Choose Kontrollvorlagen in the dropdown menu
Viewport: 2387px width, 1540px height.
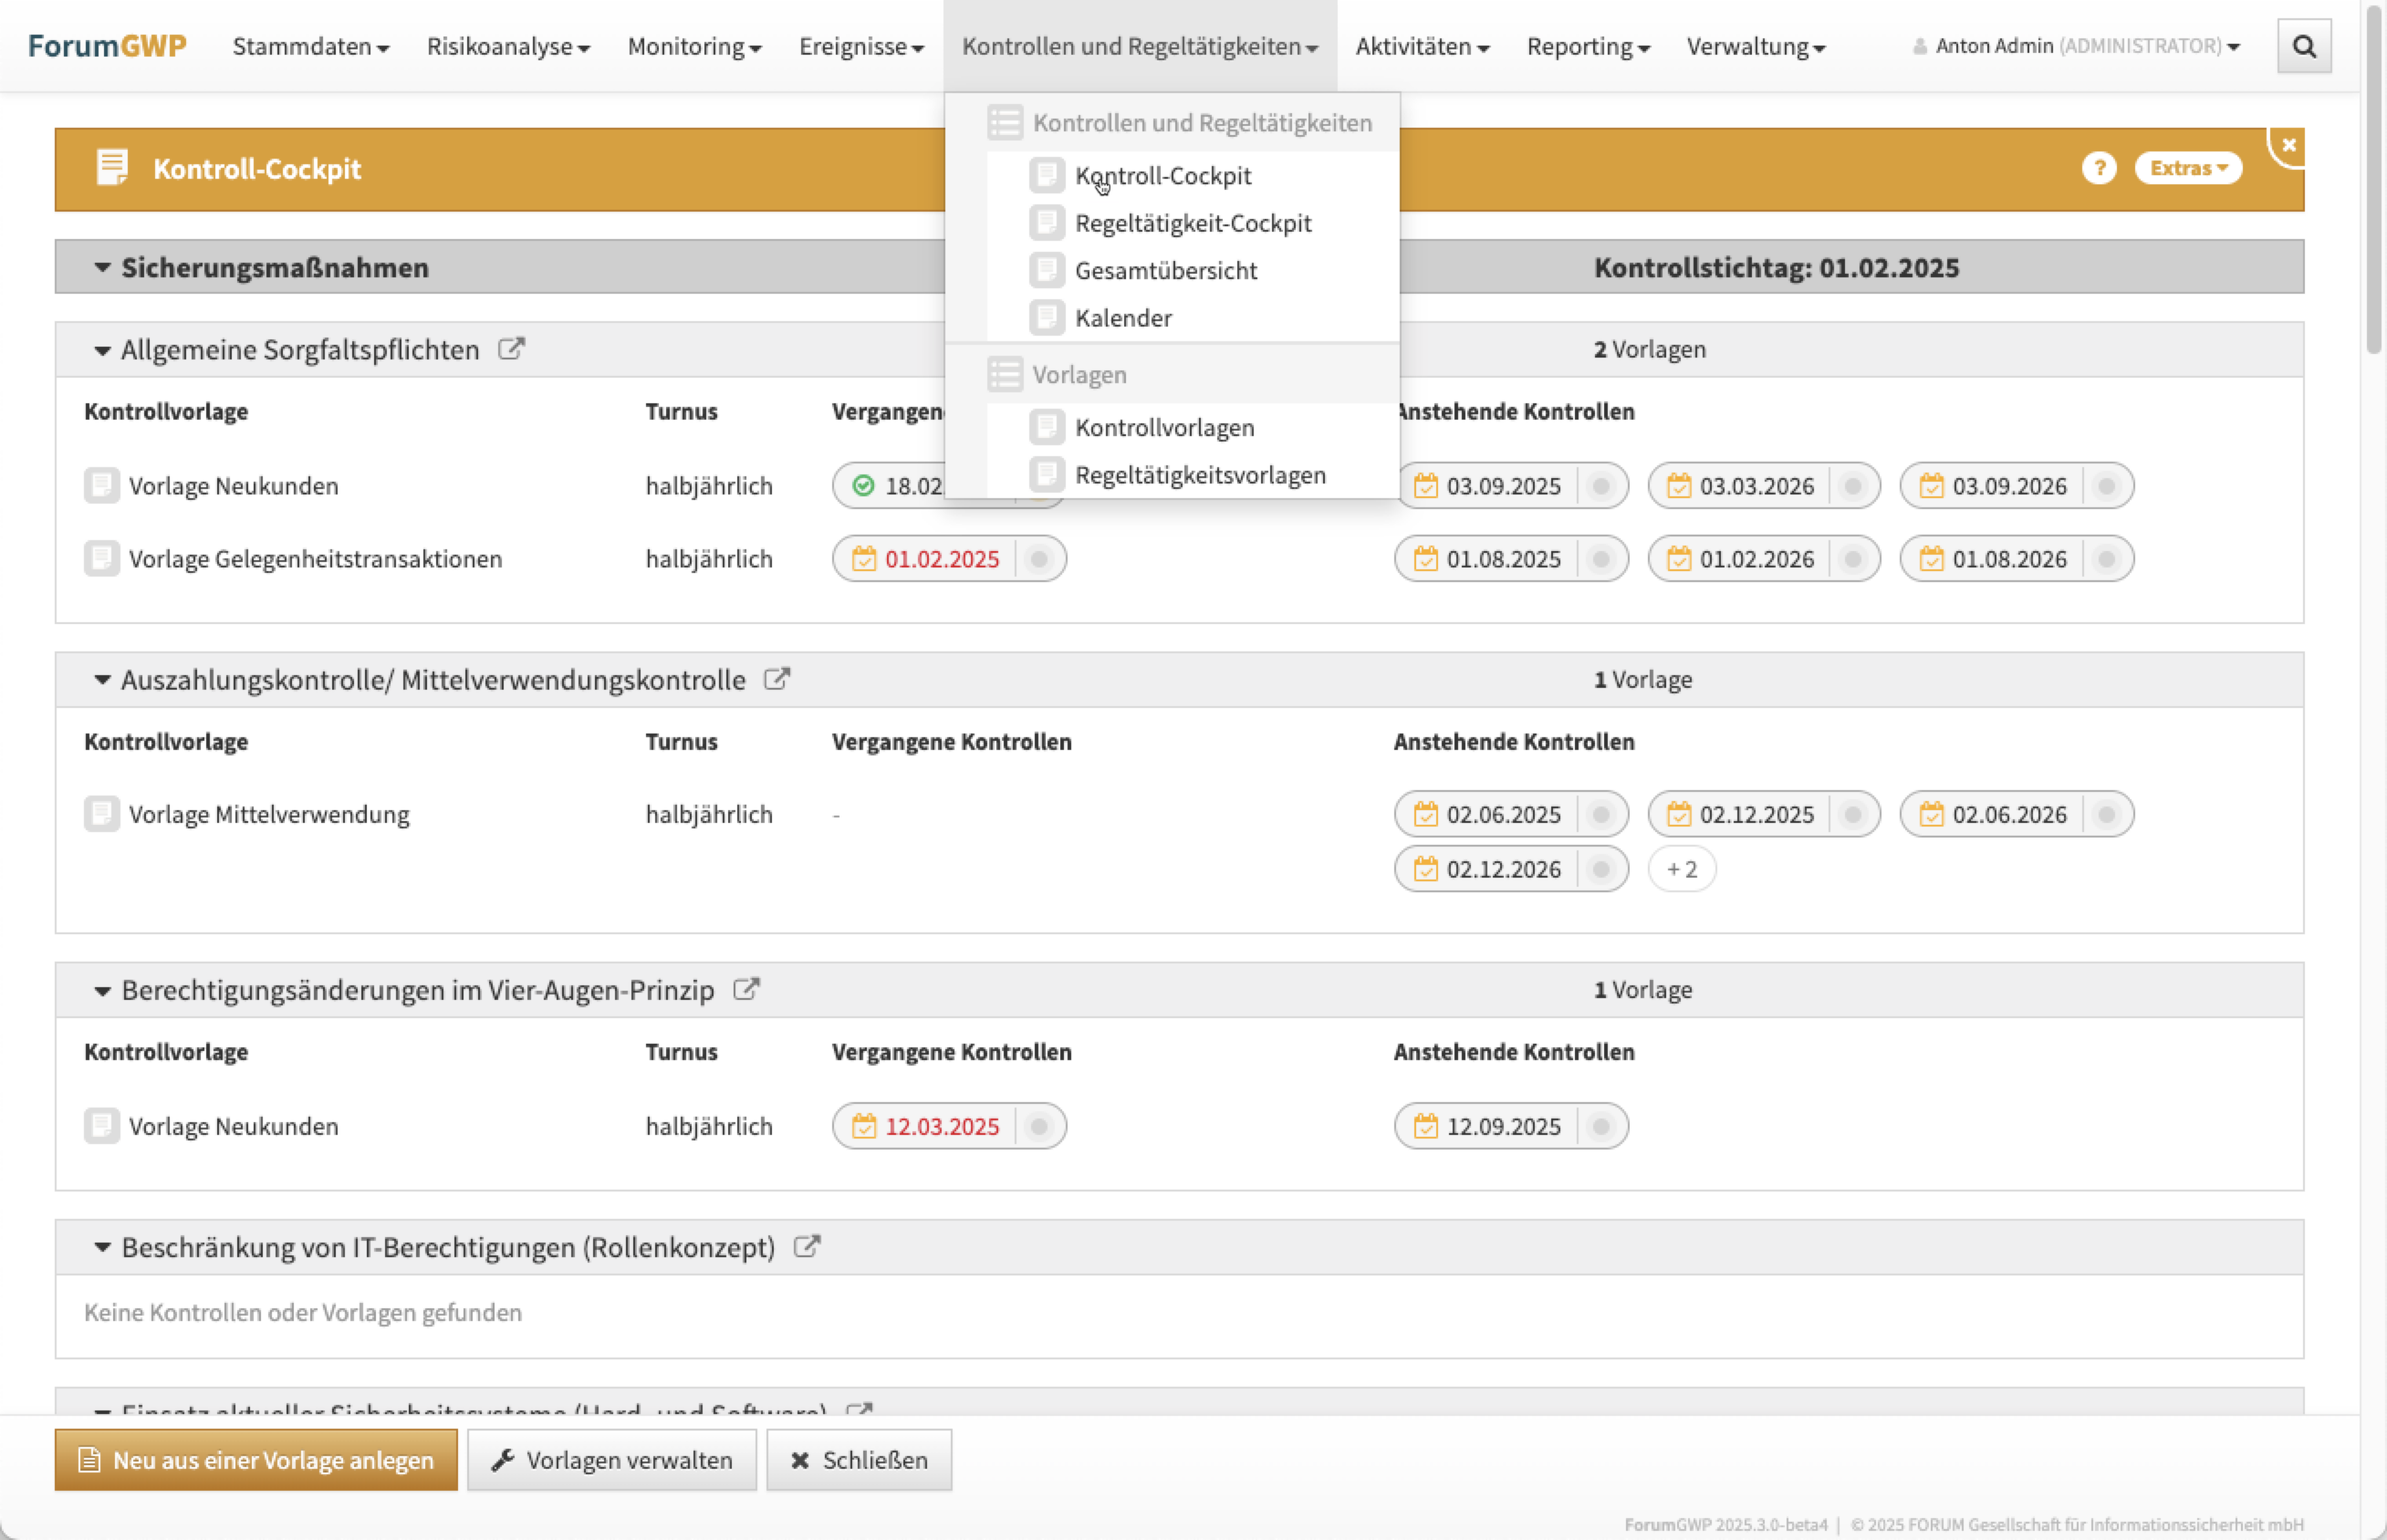[1164, 427]
